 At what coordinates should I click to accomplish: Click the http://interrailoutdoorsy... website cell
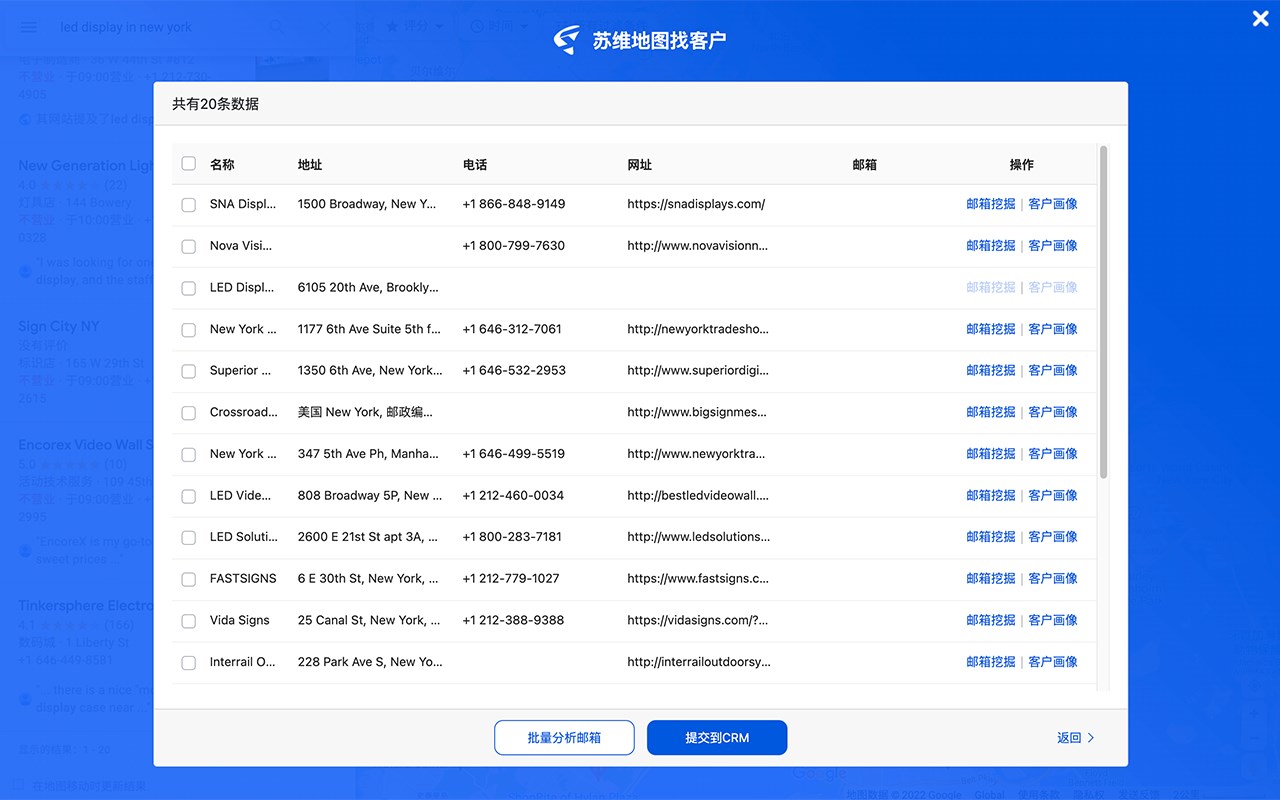pyautogui.click(x=699, y=662)
